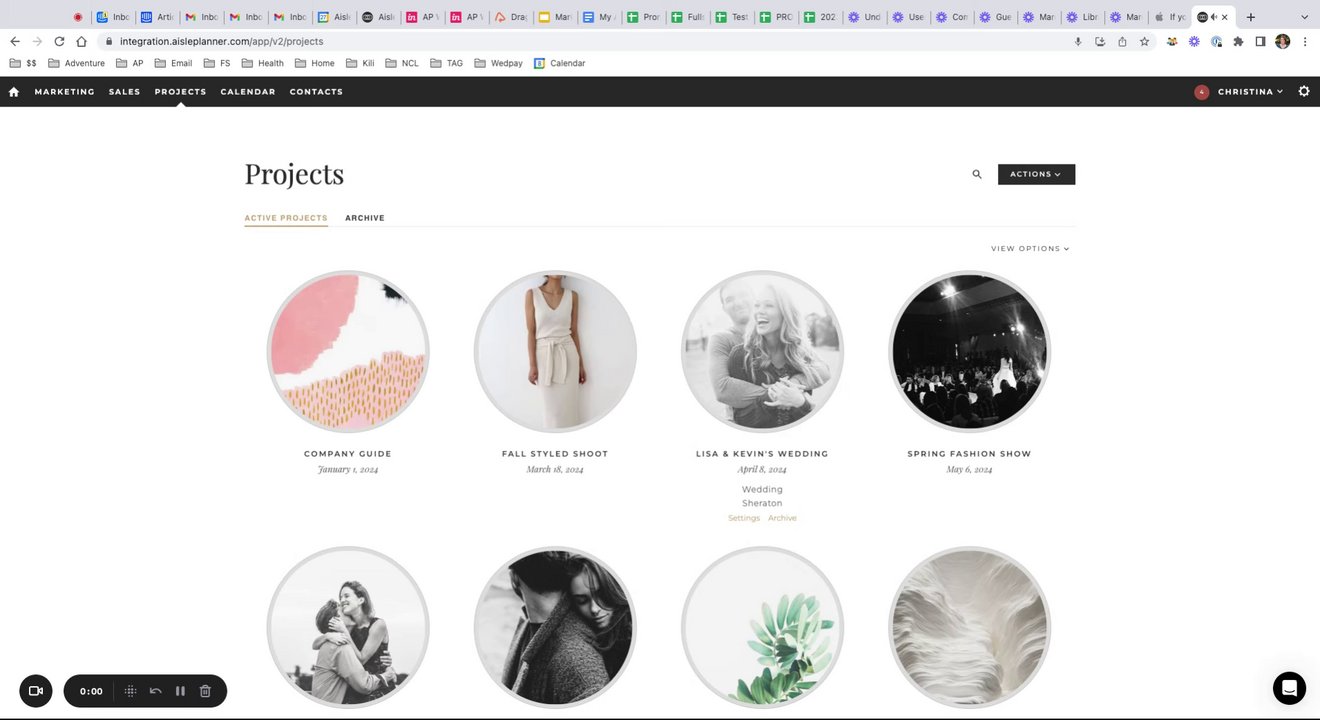Open a new browser tab
Viewport: 1320px width, 720px height.
1250,17
